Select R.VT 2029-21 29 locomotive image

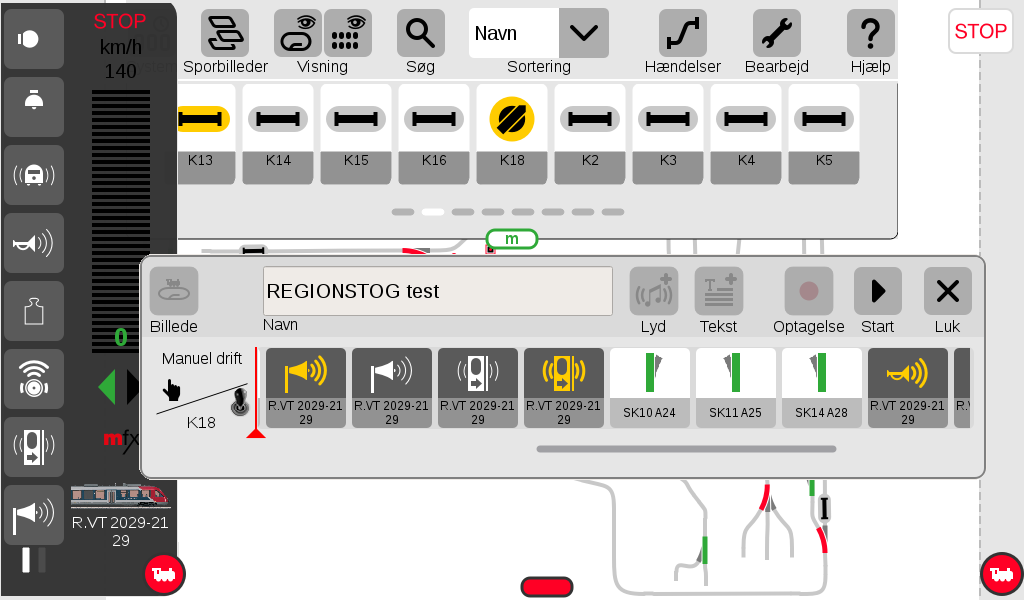click(x=120, y=496)
